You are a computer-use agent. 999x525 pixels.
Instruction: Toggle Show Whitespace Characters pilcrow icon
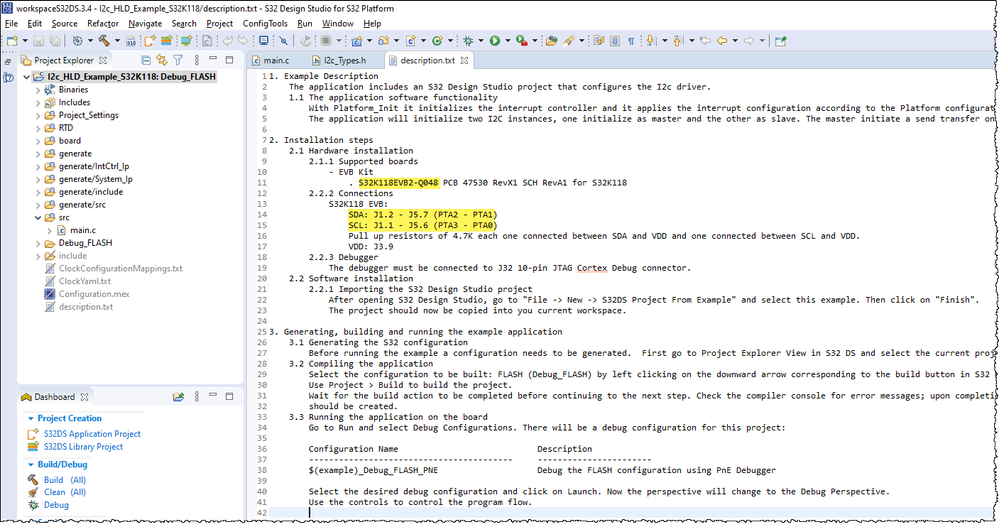[x=631, y=41]
